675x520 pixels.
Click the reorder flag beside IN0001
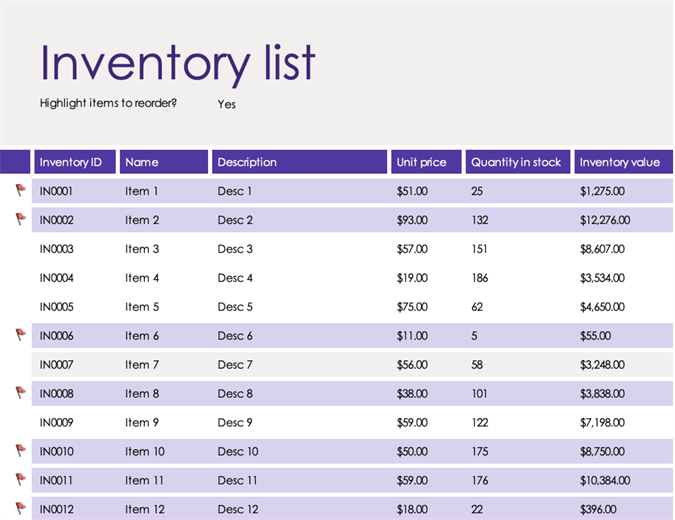(20, 190)
